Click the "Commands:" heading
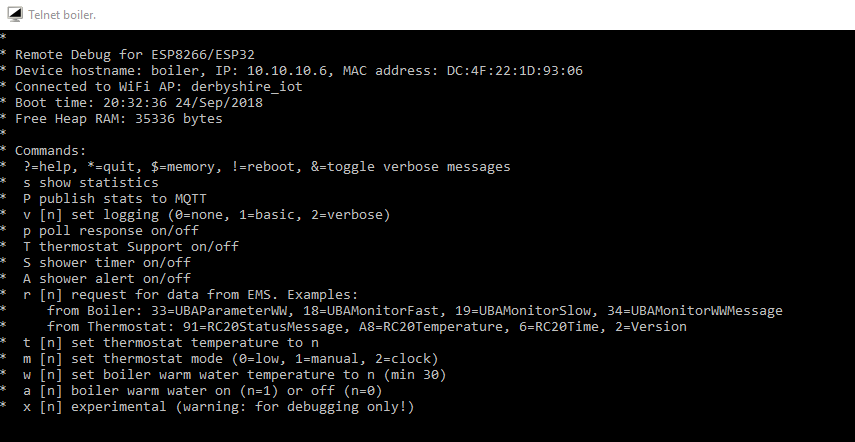This screenshot has height=442, width=855. [x=51, y=150]
